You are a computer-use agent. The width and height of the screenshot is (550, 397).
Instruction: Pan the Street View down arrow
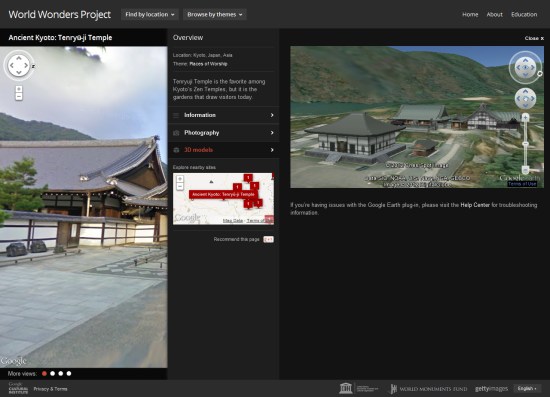tap(19, 73)
